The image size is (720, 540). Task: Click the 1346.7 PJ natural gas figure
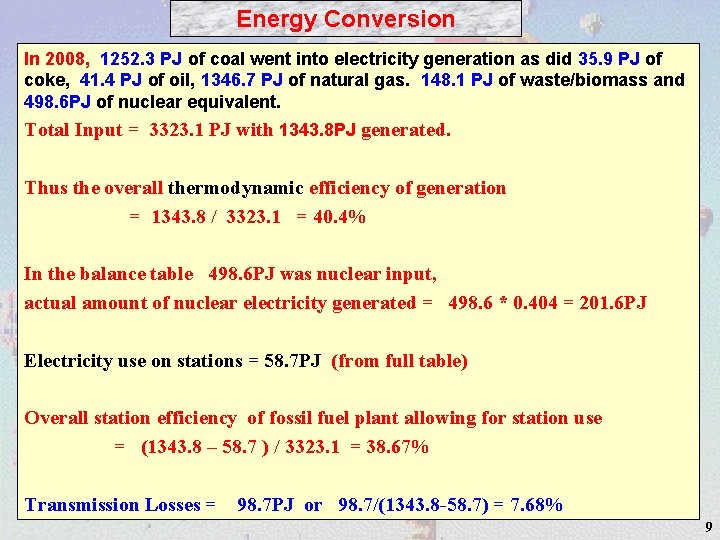242,80
